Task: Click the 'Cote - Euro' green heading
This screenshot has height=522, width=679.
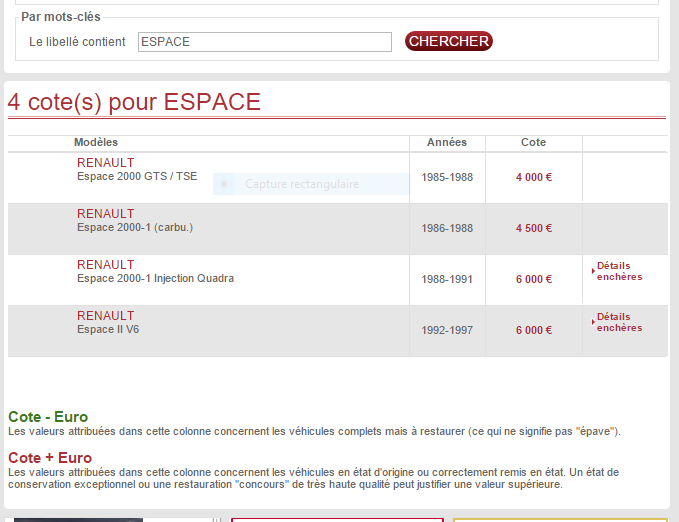Action: pyautogui.click(x=48, y=417)
